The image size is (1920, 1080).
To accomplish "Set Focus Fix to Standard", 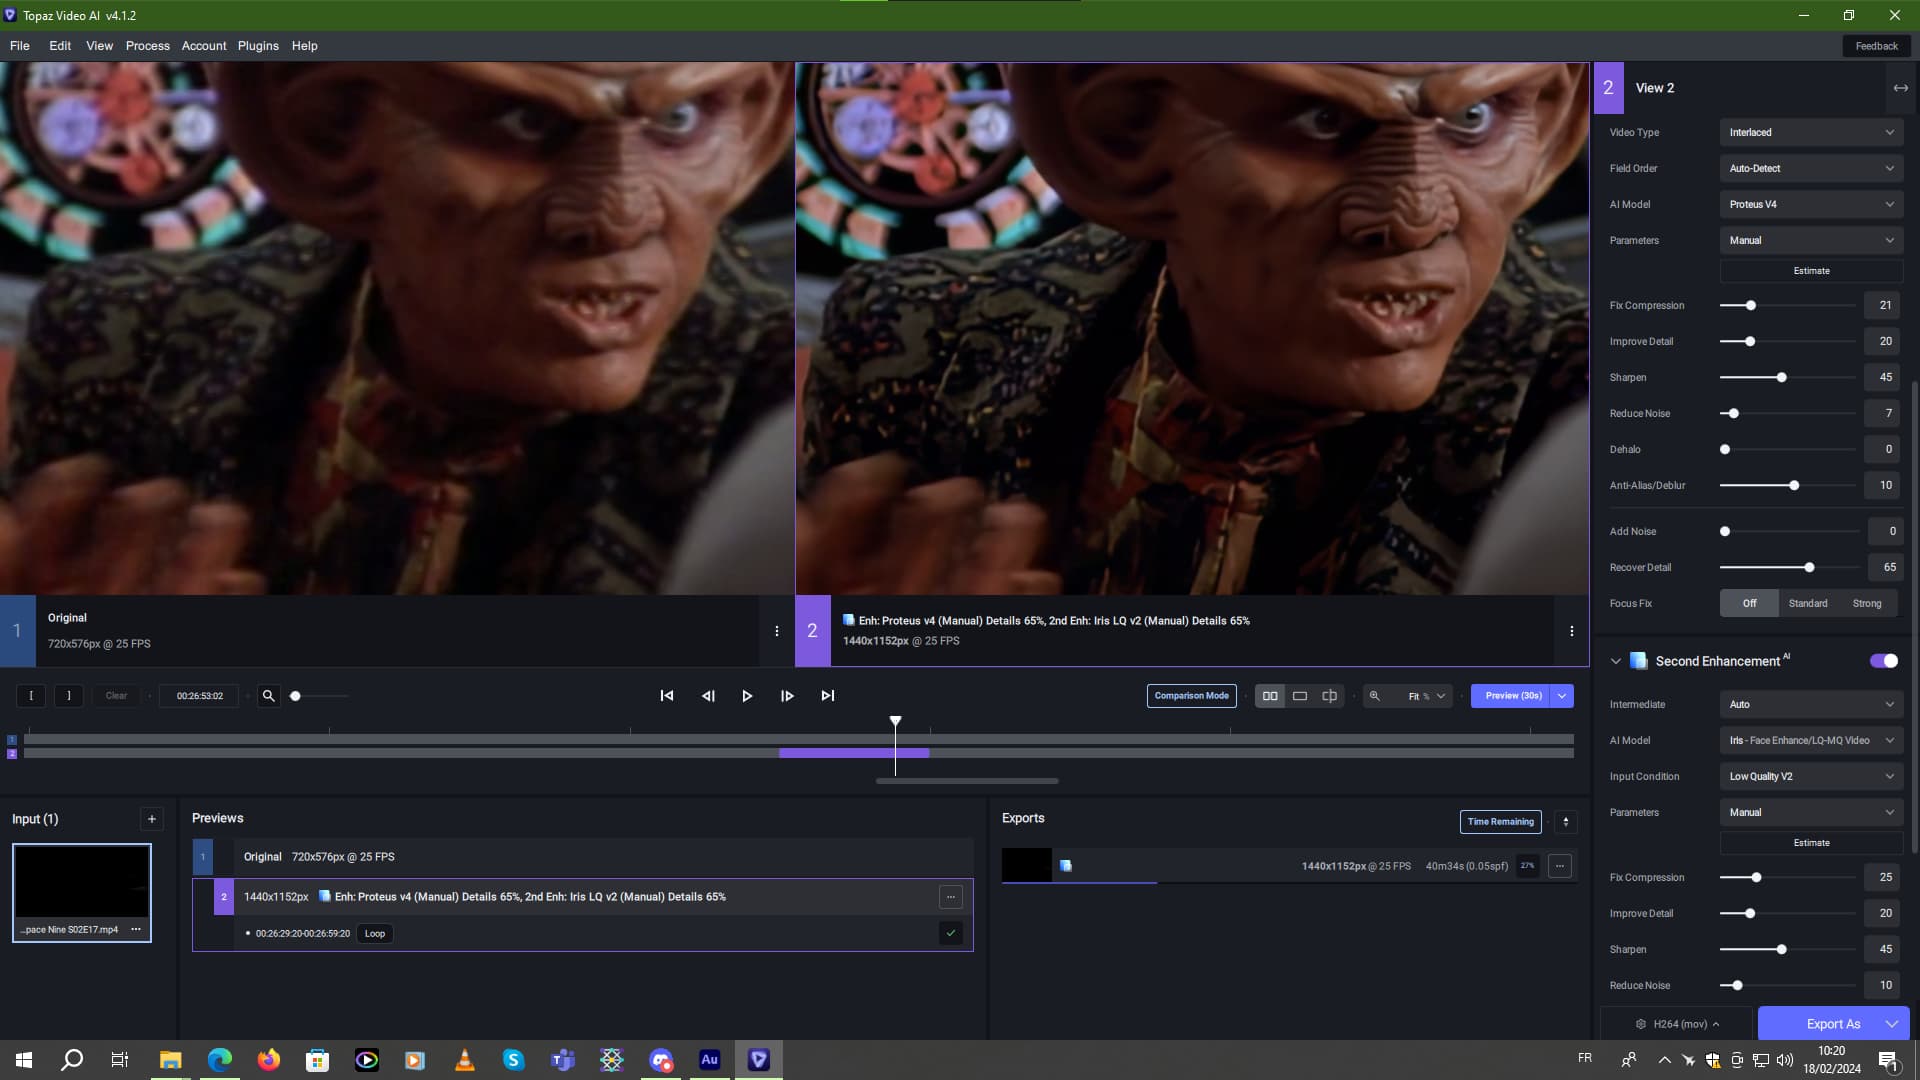I will click(1808, 603).
